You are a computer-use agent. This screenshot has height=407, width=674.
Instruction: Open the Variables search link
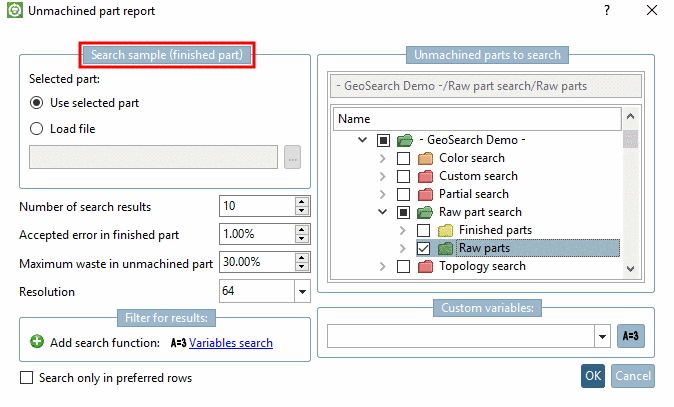click(x=231, y=343)
